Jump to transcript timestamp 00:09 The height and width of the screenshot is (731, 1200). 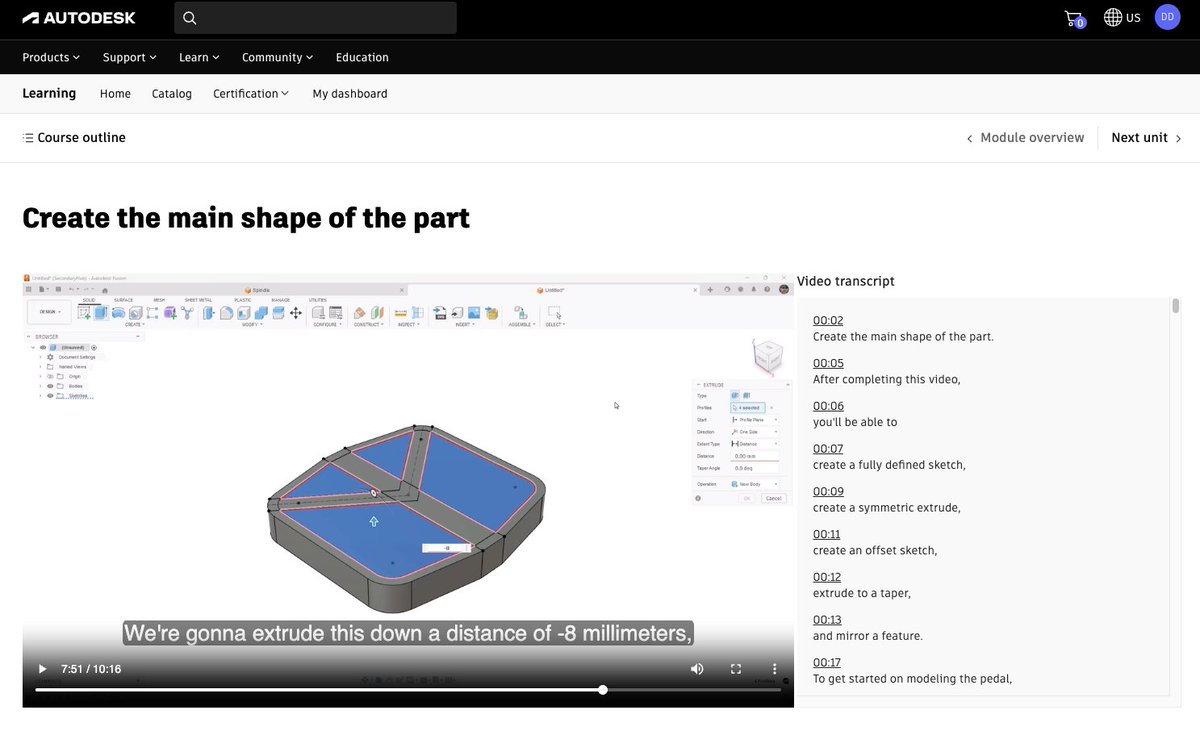(x=828, y=492)
